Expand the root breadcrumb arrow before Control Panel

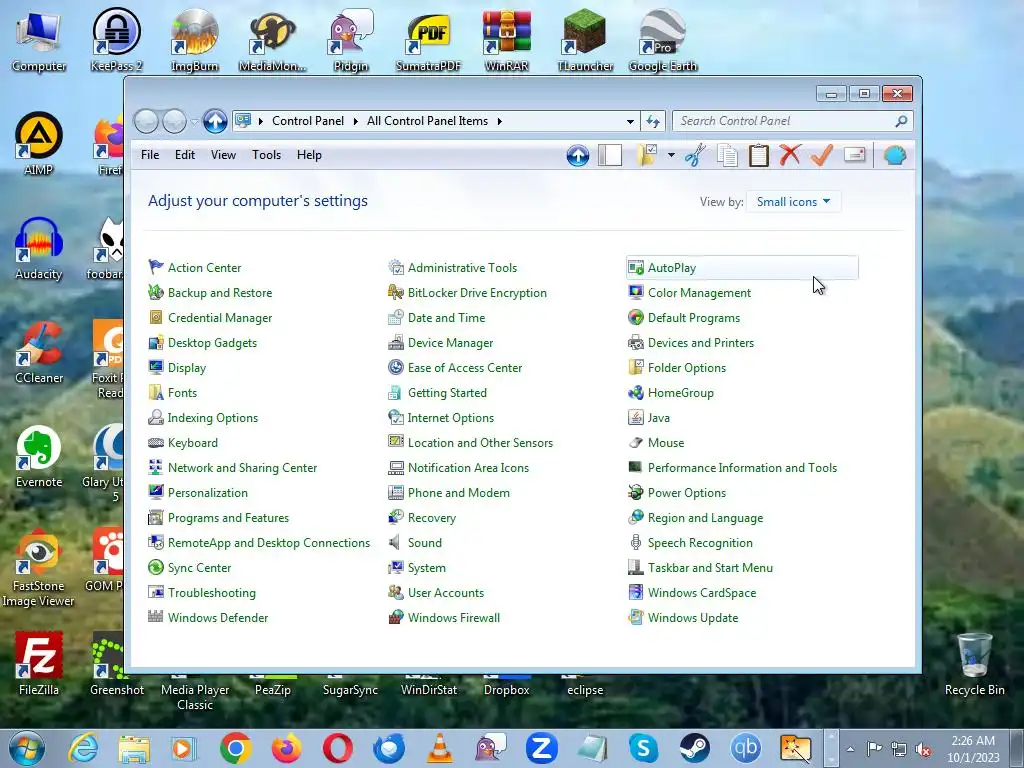click(261, 121)
